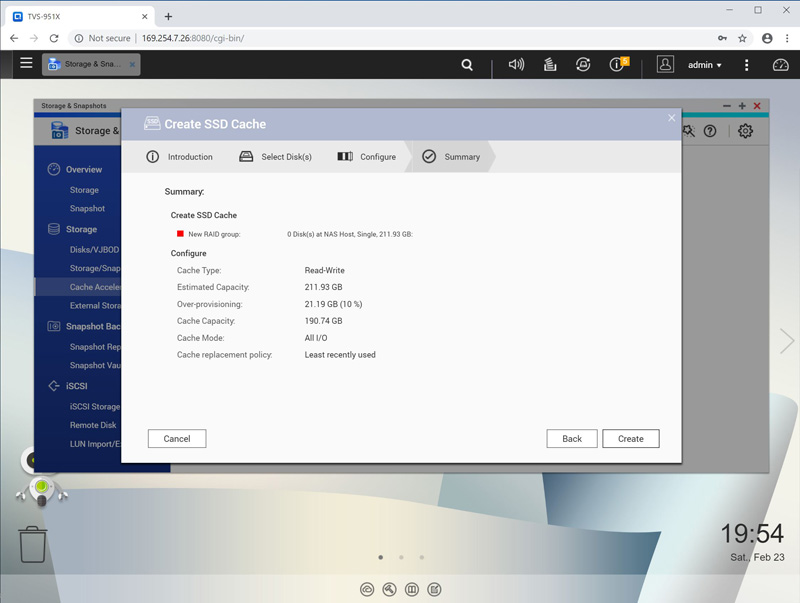The width and height of the screenshot is (800, 603).
Task: Open external devices sync icon
Action: pyautogui.click(x=583, y=64)
